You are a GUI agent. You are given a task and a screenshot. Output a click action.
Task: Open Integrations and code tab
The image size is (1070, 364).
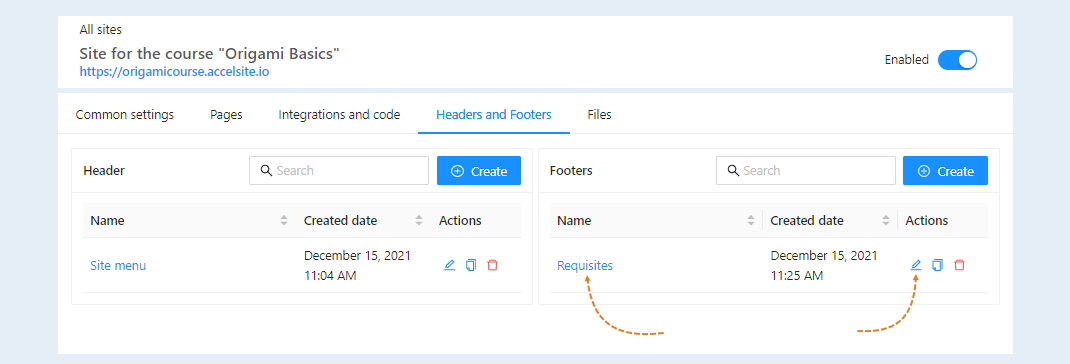click(x=339, y=115)
